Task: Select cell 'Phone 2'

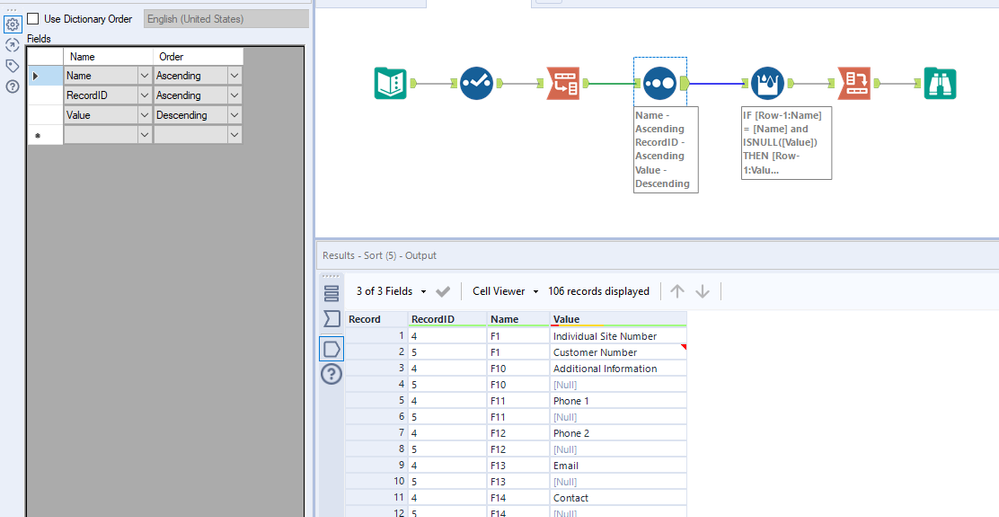Action: [618, 433]
